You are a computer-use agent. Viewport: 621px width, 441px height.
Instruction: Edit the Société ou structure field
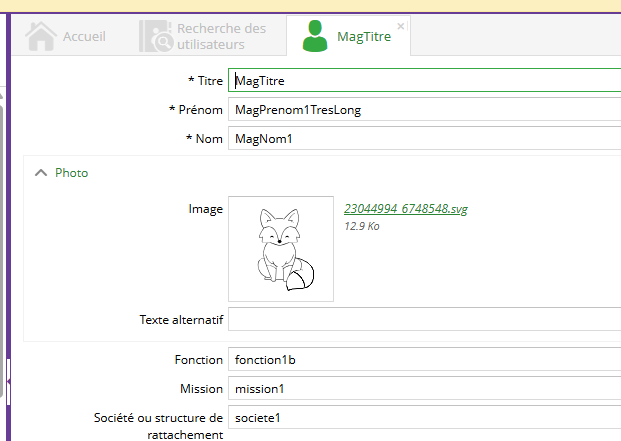424,417
